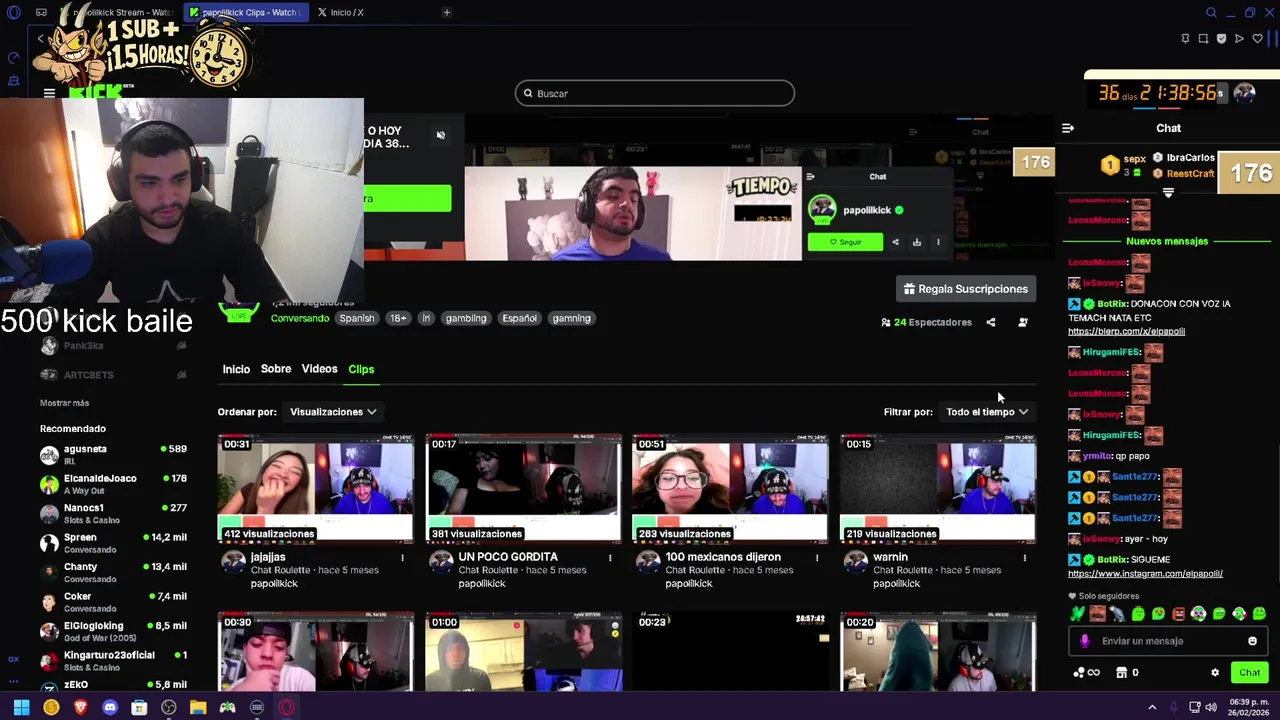This screenshot has height=720, width=1280.
Task: Click the share icon next to Espectadores
Action: point(991,322)
